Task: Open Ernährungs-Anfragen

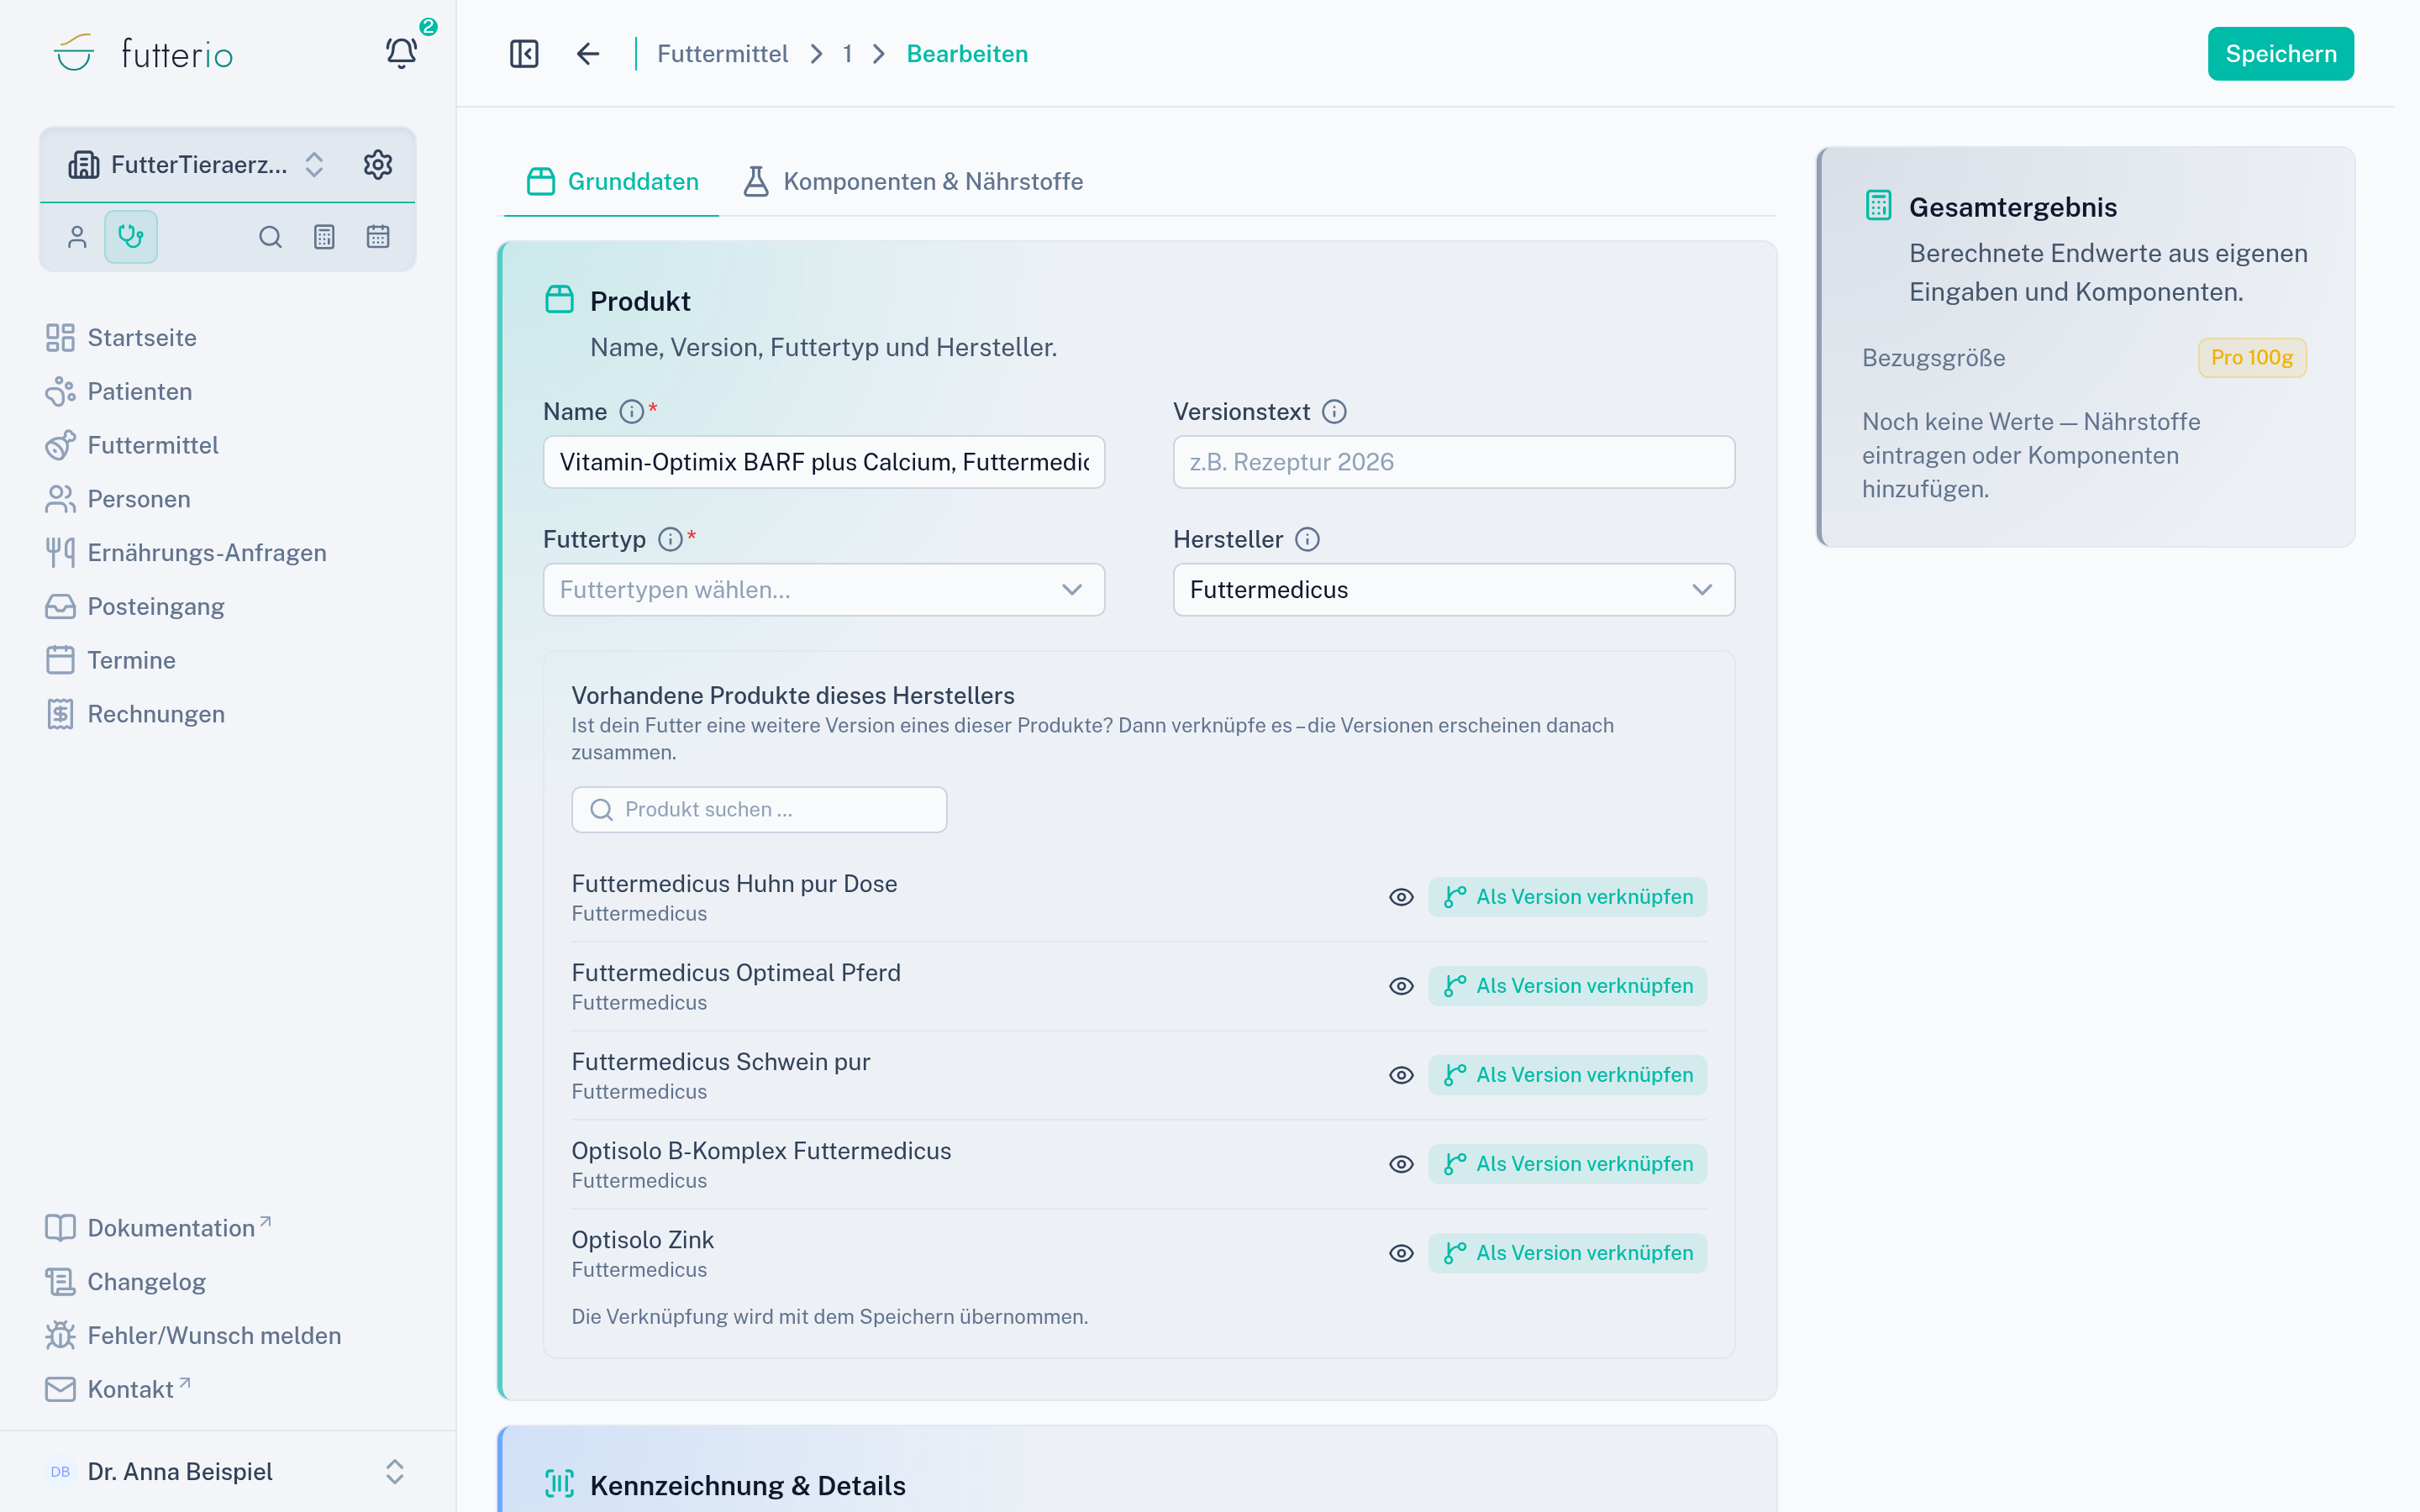Action: tap(186, 553)
